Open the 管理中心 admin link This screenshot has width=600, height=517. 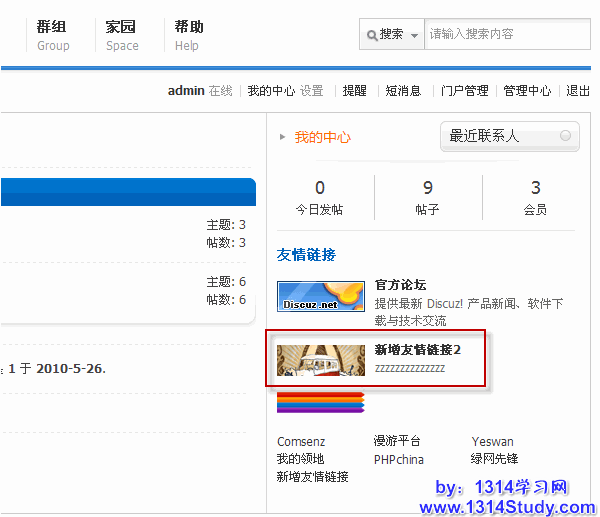click(527, 91)
